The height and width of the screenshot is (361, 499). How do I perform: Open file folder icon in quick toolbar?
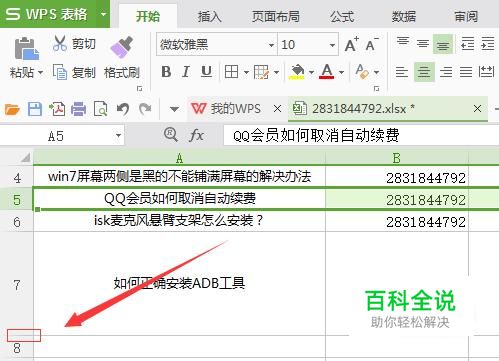12,109
